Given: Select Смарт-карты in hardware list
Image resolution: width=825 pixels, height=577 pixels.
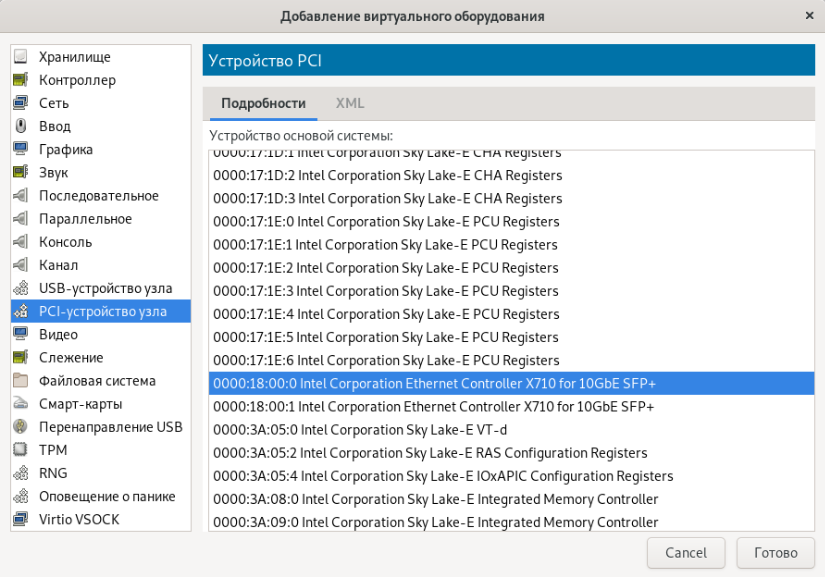Looking at the screenshot, I should pos(80,404).
